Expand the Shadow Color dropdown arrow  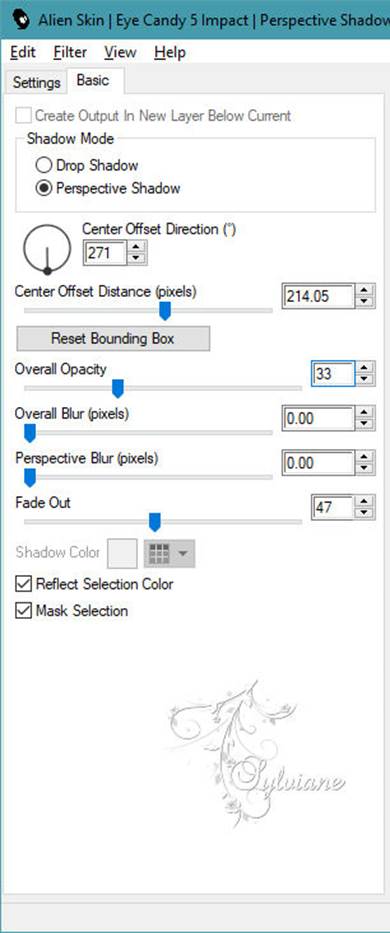pyautogui.click(x=183, y=553)
